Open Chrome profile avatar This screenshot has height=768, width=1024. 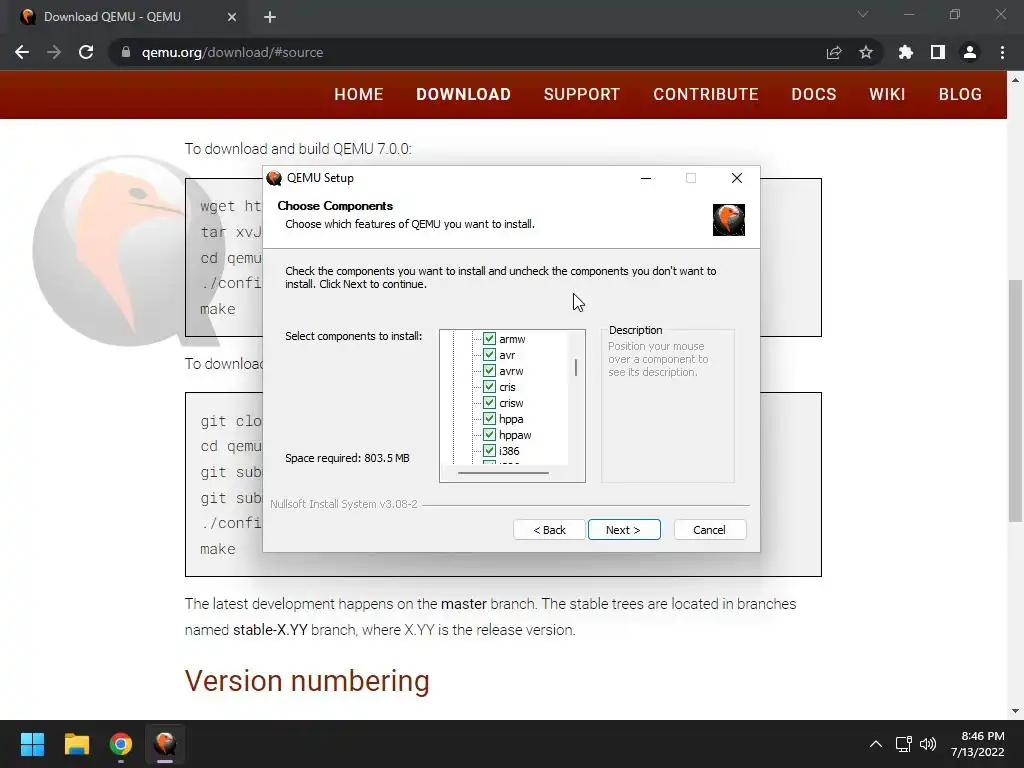(970, 52)
